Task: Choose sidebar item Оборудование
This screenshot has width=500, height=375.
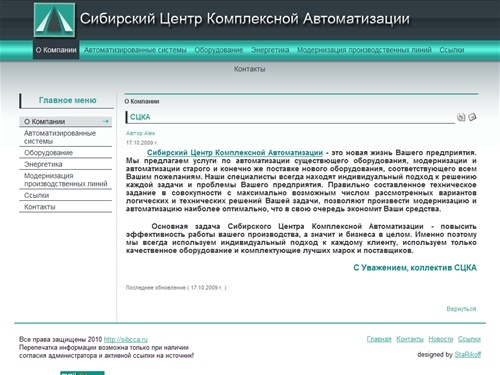Action: (66, 153)
